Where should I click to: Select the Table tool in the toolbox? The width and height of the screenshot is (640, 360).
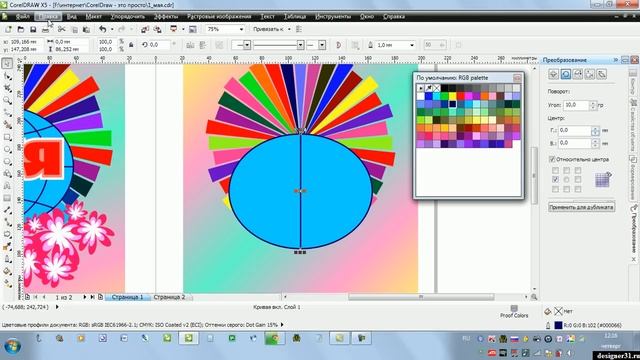point(7,198)
